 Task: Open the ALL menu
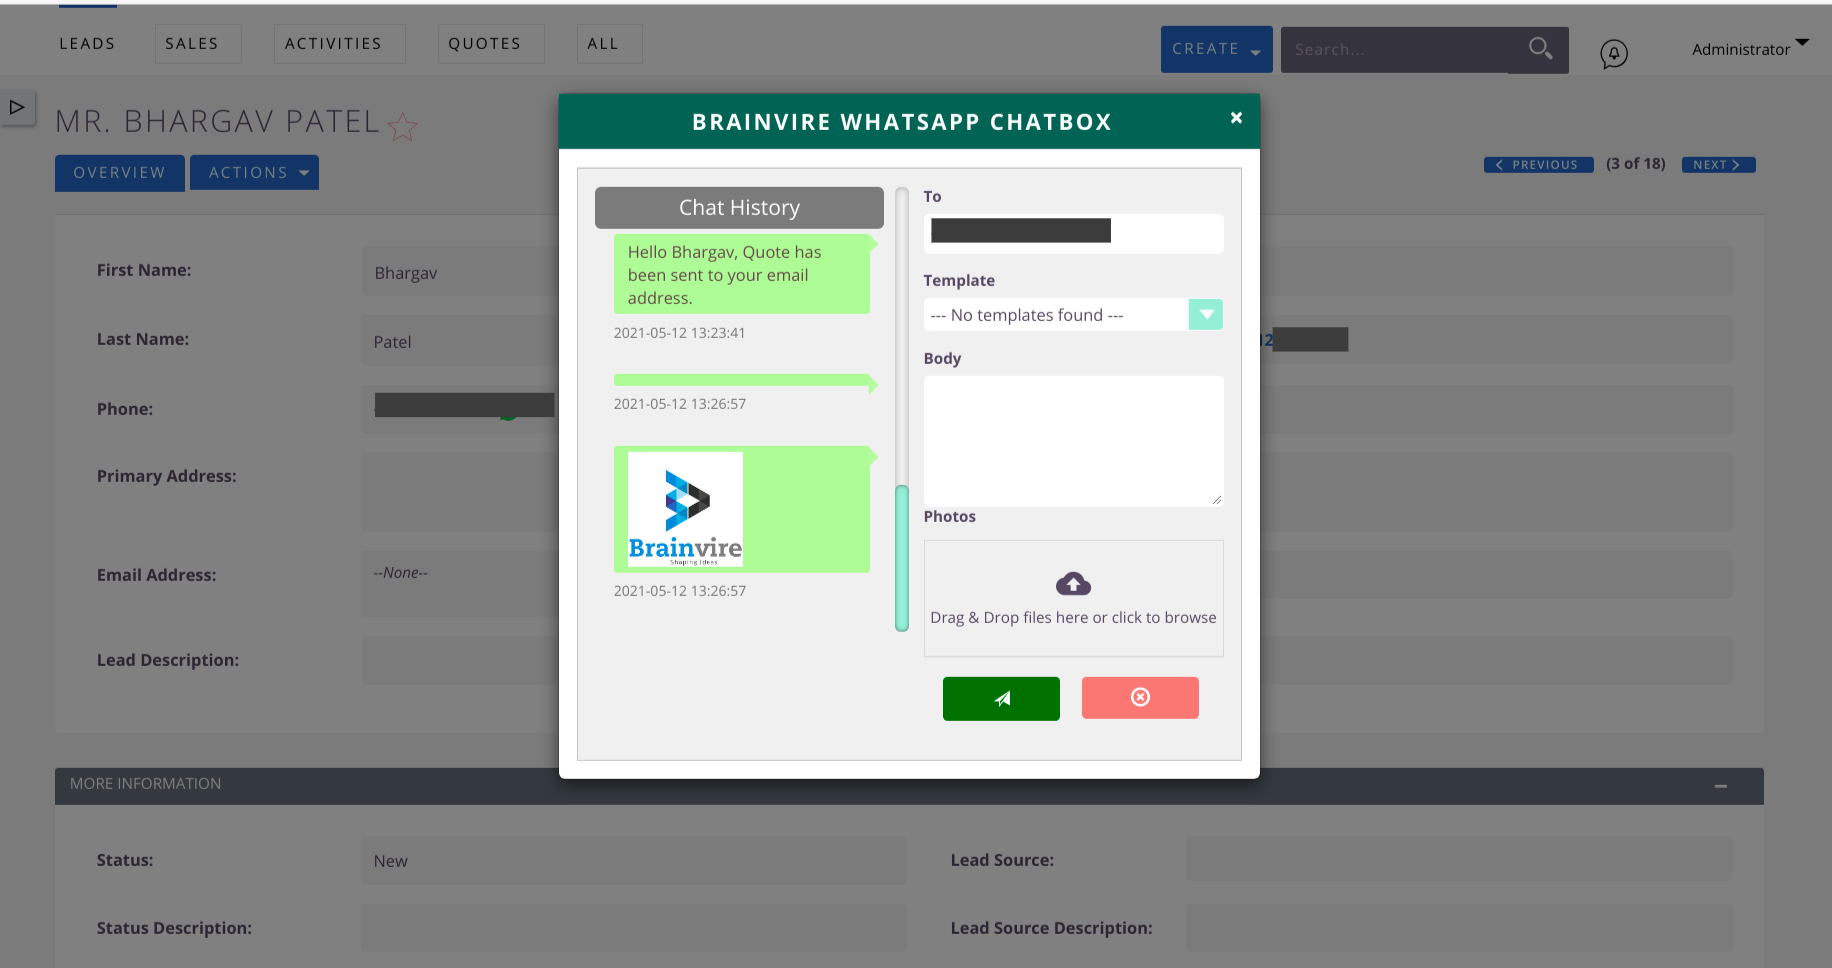(608, 44)
